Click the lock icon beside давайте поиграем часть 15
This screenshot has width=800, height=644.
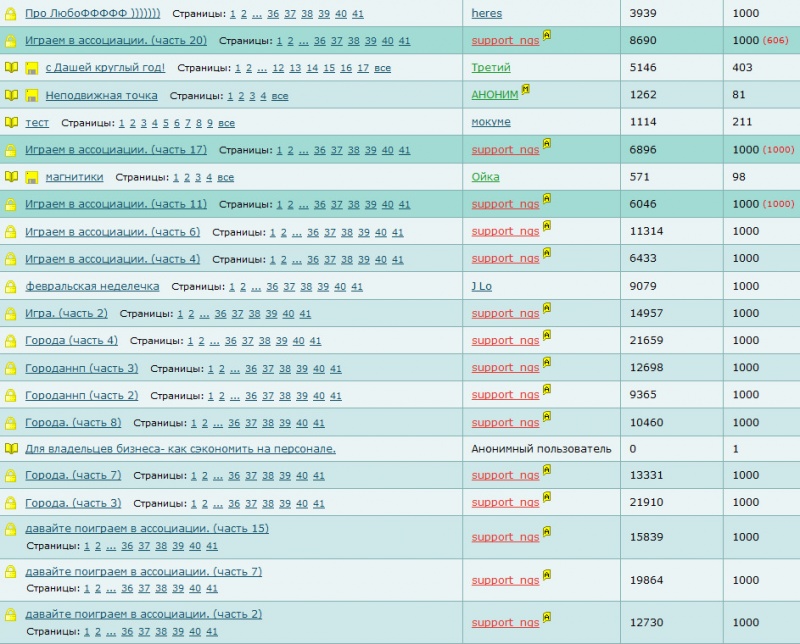click(10, 529)
